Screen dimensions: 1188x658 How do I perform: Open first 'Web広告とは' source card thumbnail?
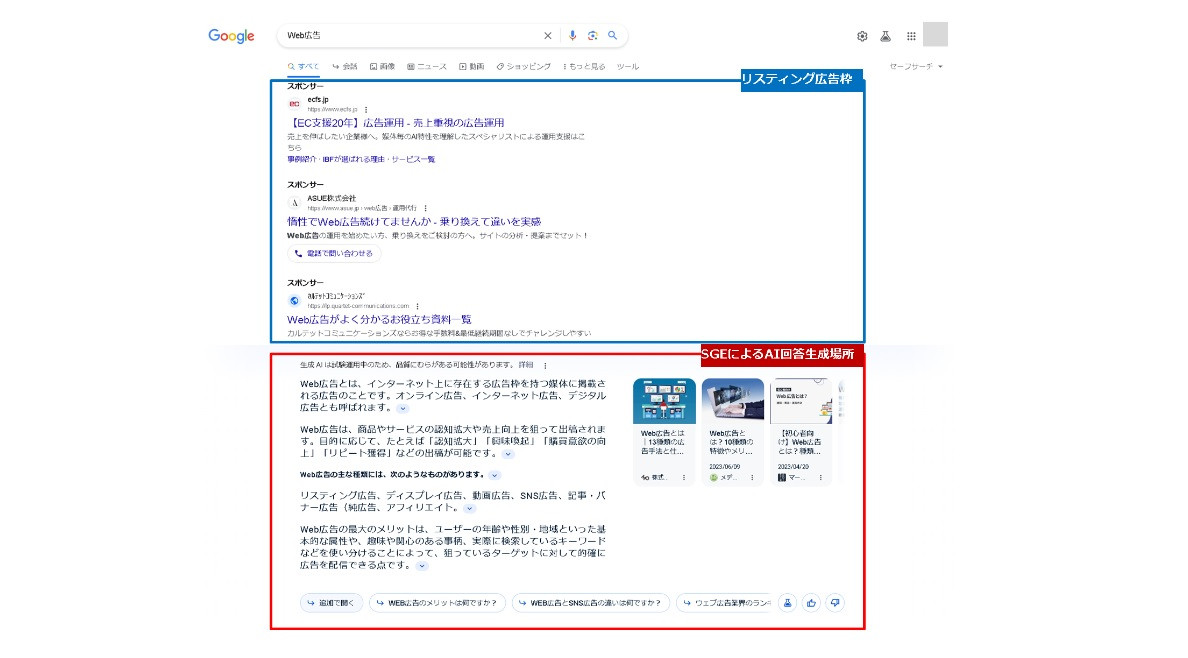click(x=664, y=402)
